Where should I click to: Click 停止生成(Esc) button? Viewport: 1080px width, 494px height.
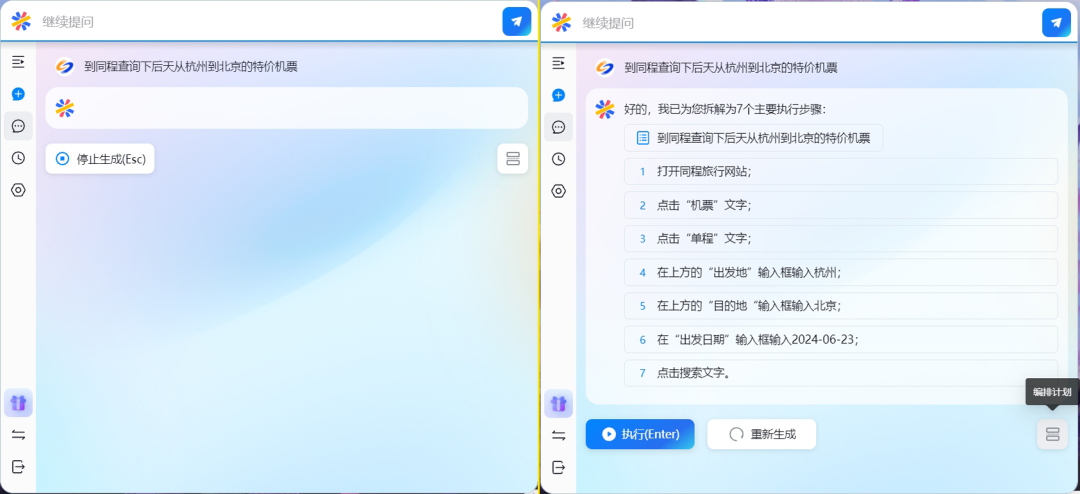tap(100, 159)
